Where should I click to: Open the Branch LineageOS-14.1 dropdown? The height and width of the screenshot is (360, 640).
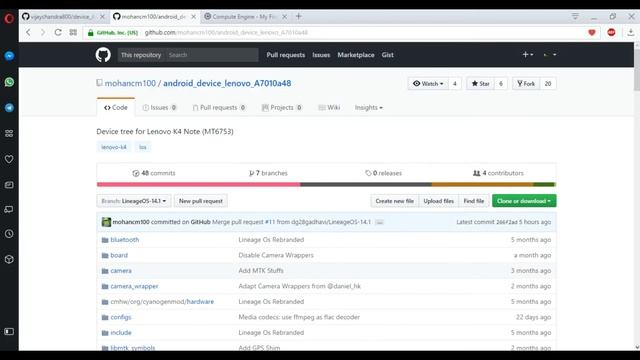pos(134,201)
